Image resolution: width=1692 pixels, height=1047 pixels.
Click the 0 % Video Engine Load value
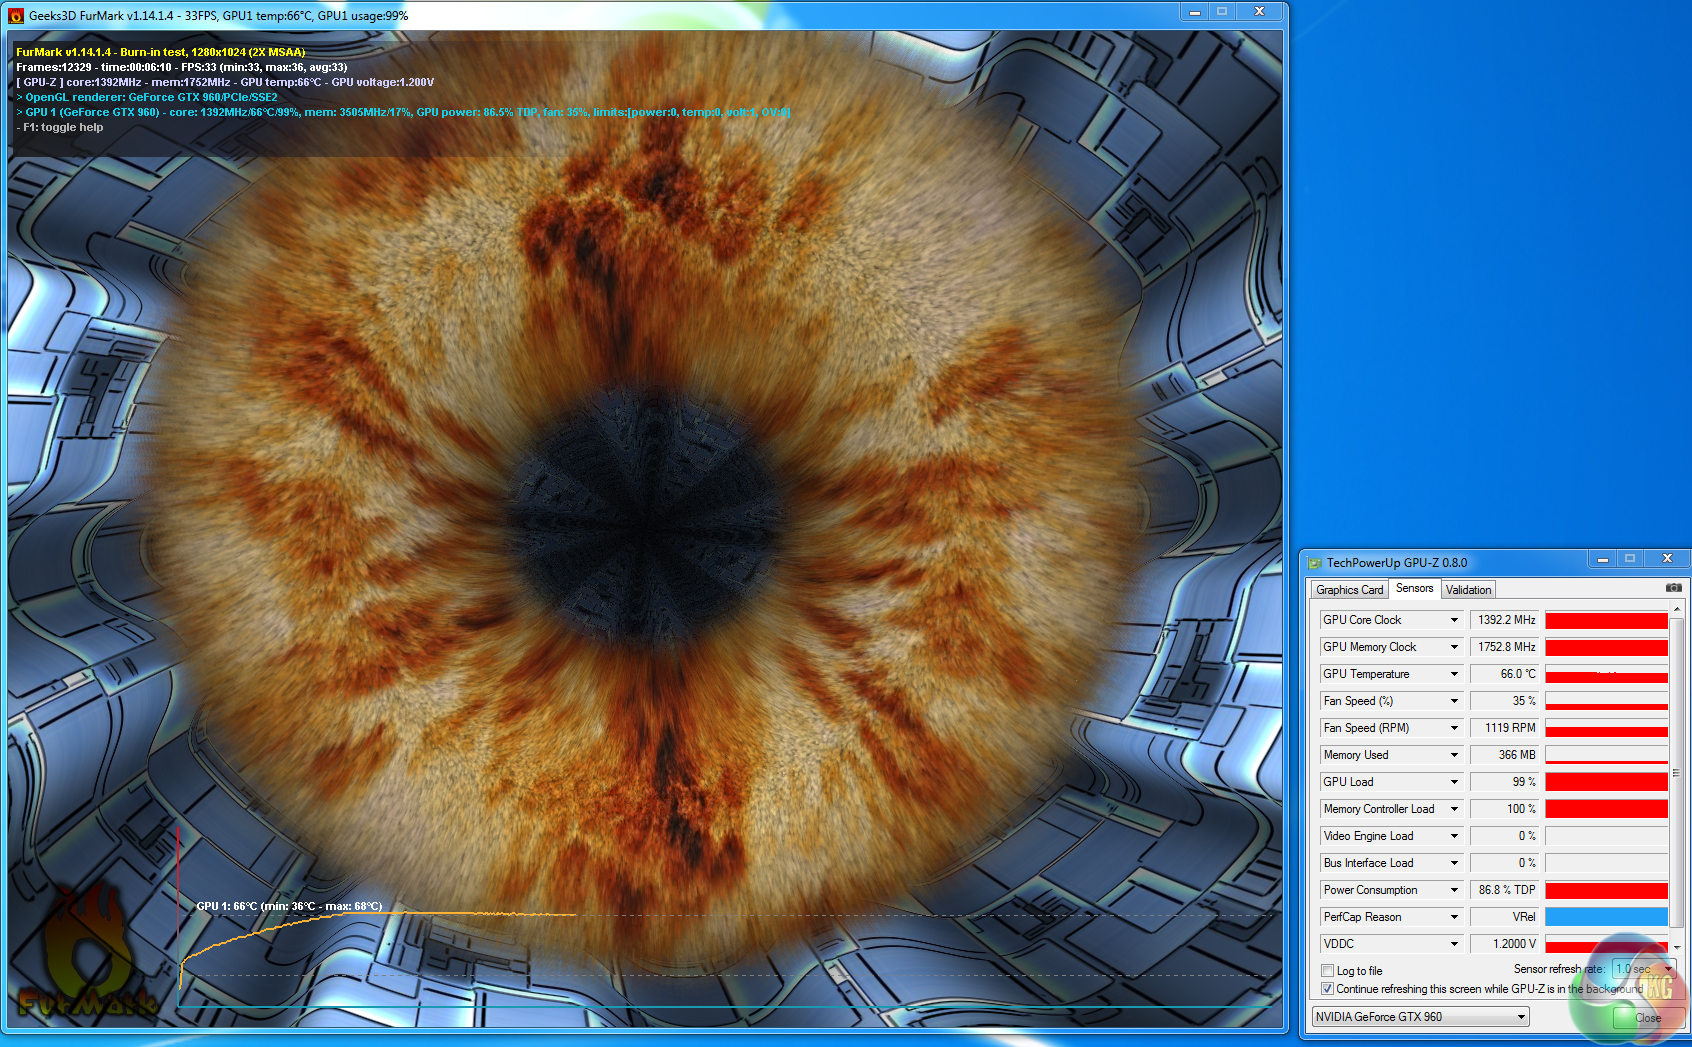point(1506,836)
